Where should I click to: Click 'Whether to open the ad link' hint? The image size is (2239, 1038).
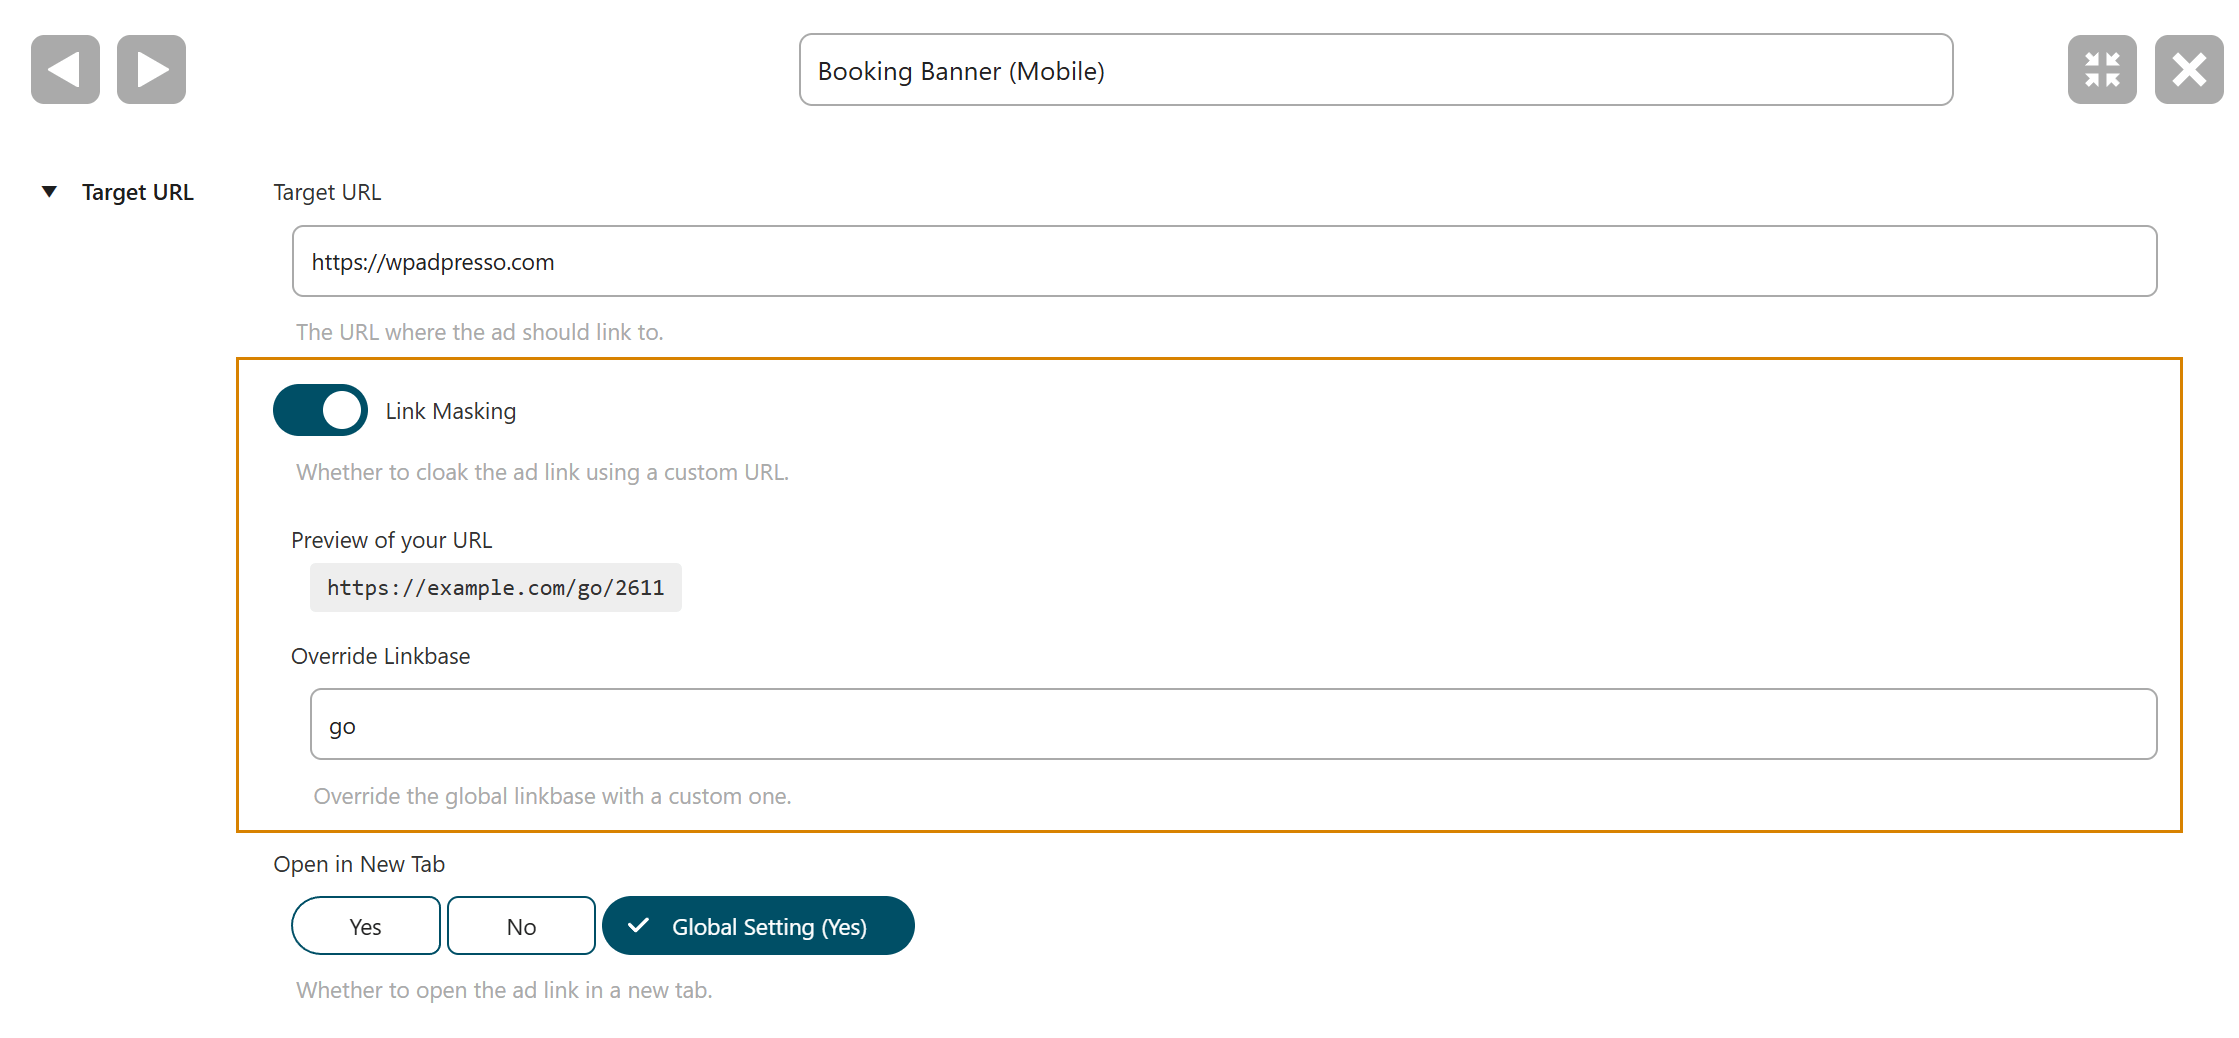pyautogui.click(x=504, y=990)
